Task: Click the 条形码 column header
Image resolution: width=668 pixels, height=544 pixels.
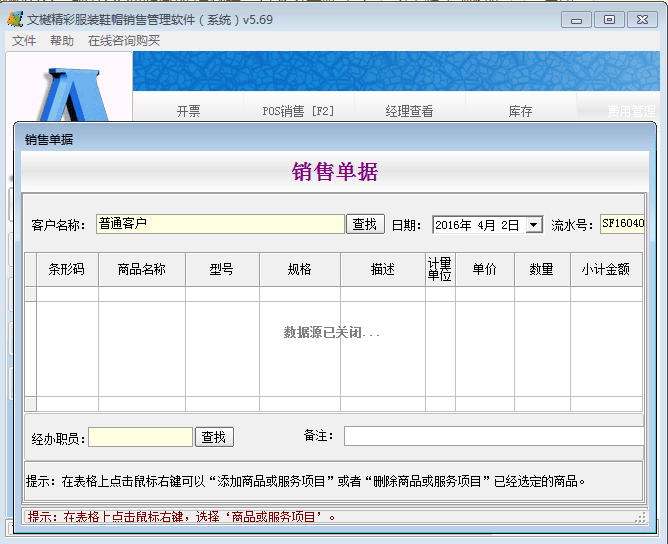Action: (67, 269)
